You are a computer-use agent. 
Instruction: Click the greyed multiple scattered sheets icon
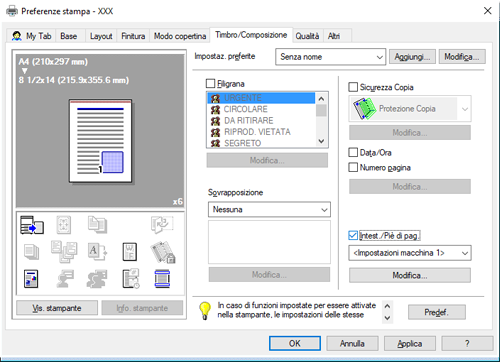tap(64, 252)
